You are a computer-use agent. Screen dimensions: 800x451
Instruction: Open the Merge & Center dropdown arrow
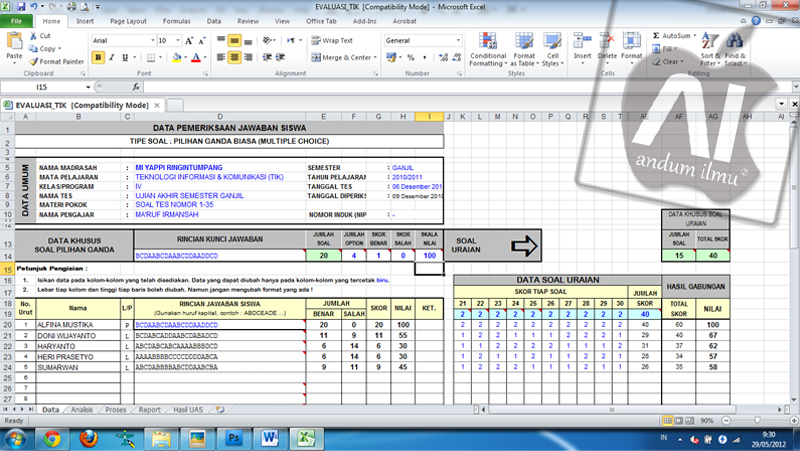click(375, 57)
